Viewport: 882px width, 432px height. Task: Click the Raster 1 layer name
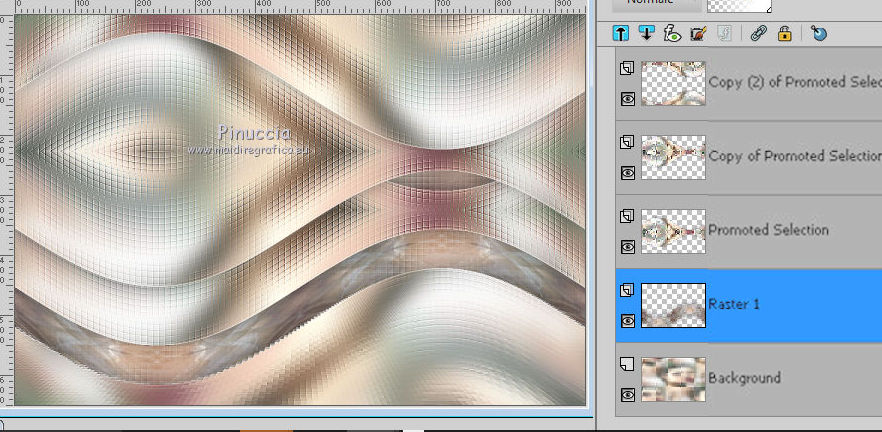tap(734, 304)
